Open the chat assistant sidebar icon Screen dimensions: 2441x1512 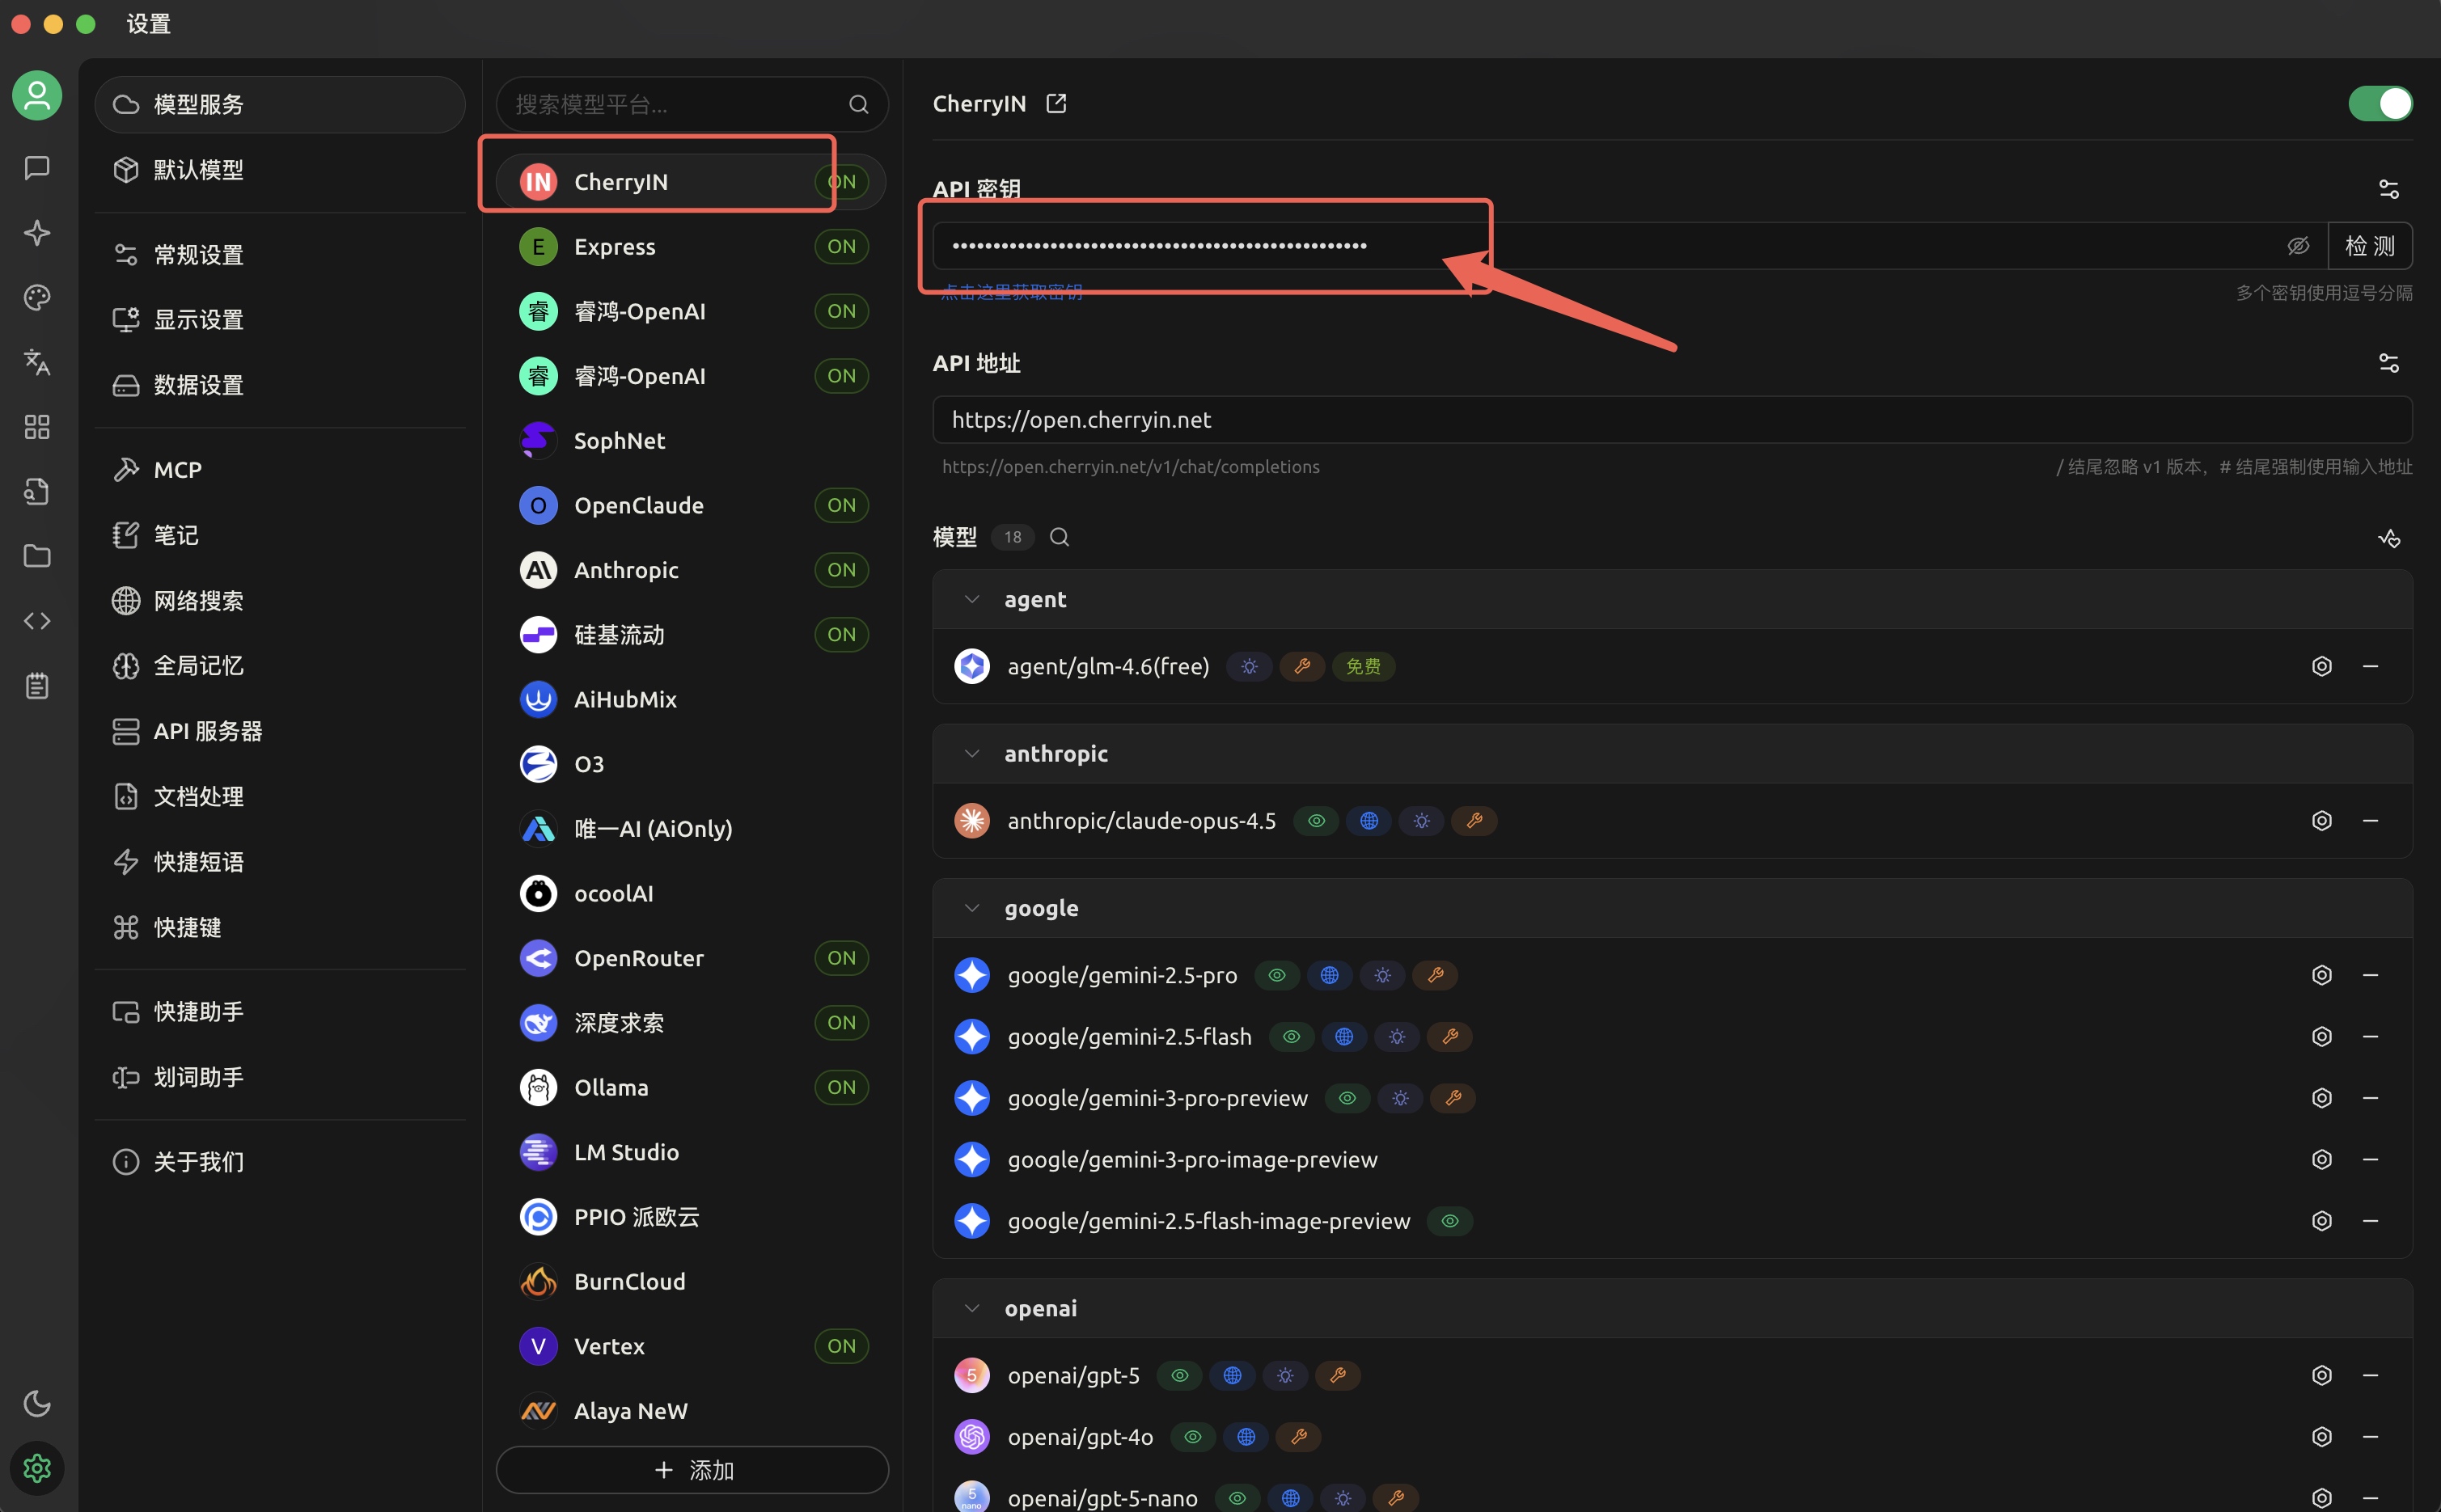coord(37,168)
